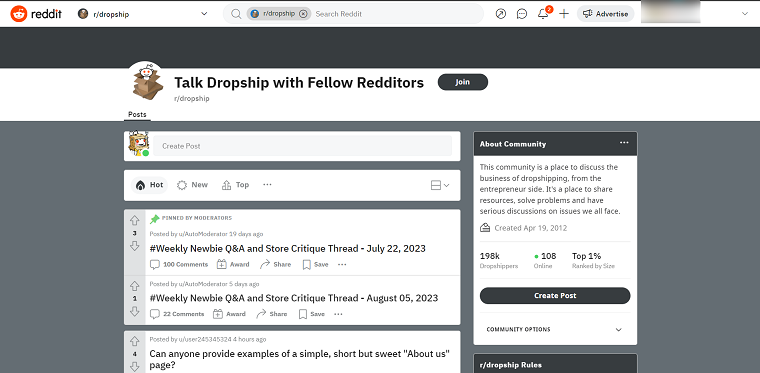Image resolution: width=760 pixels, height=373 pixels.
Task: Click the plus create post icon in header
Action: [564, 14]
